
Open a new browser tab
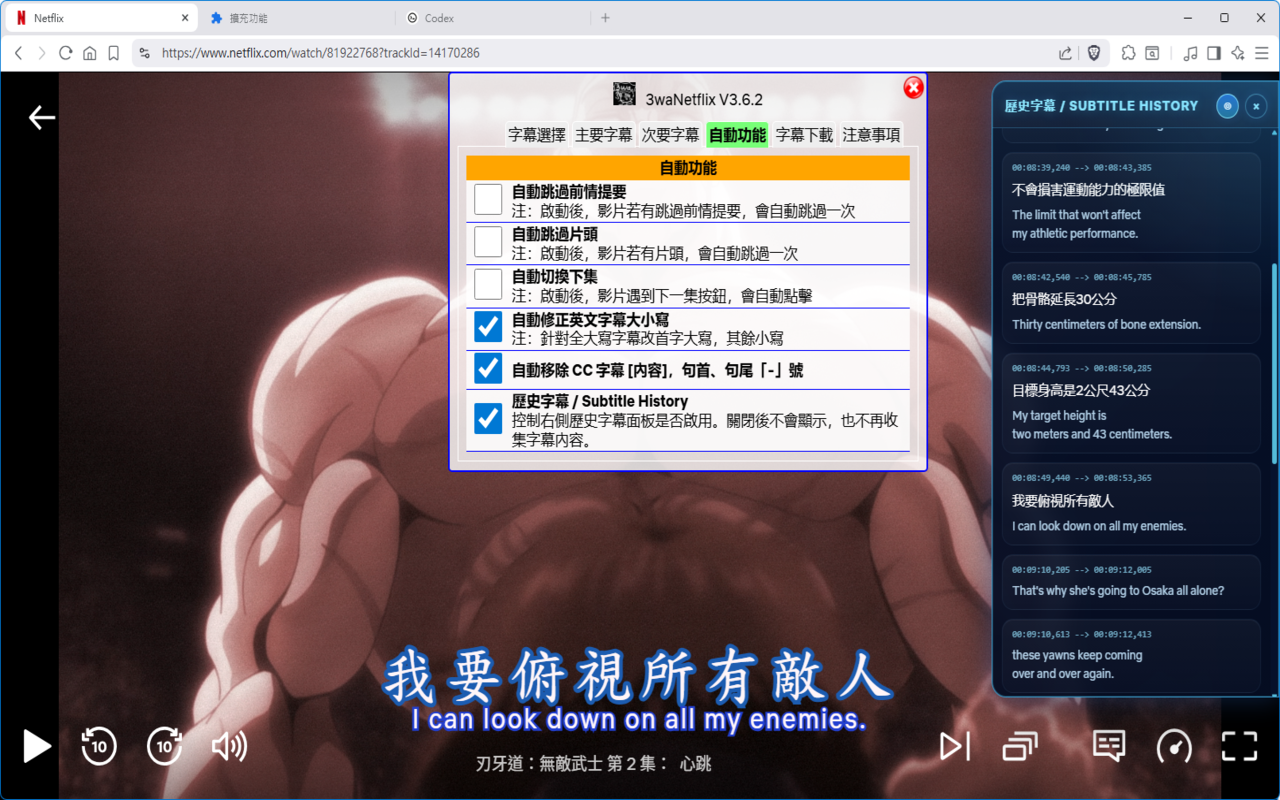[x=605, y=18]
